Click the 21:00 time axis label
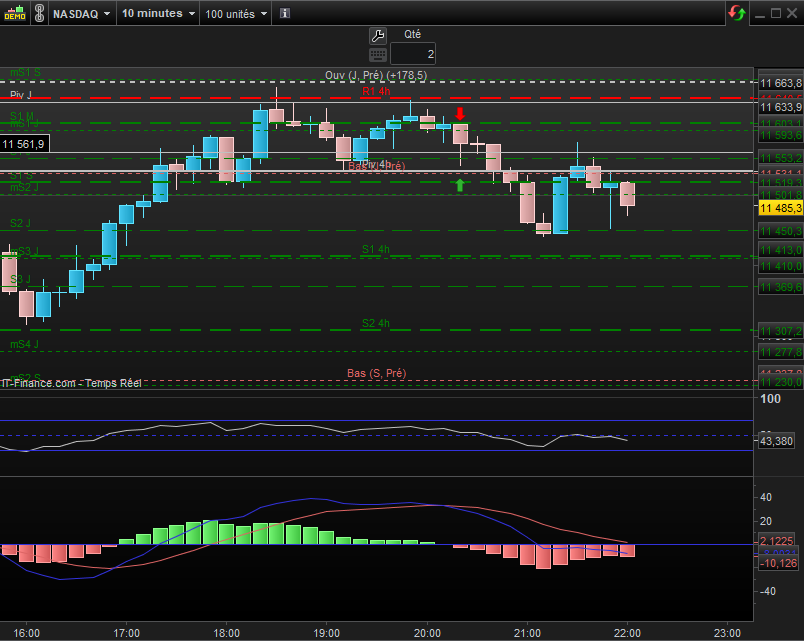The image size is (804, 641). [x=527, y=633]
